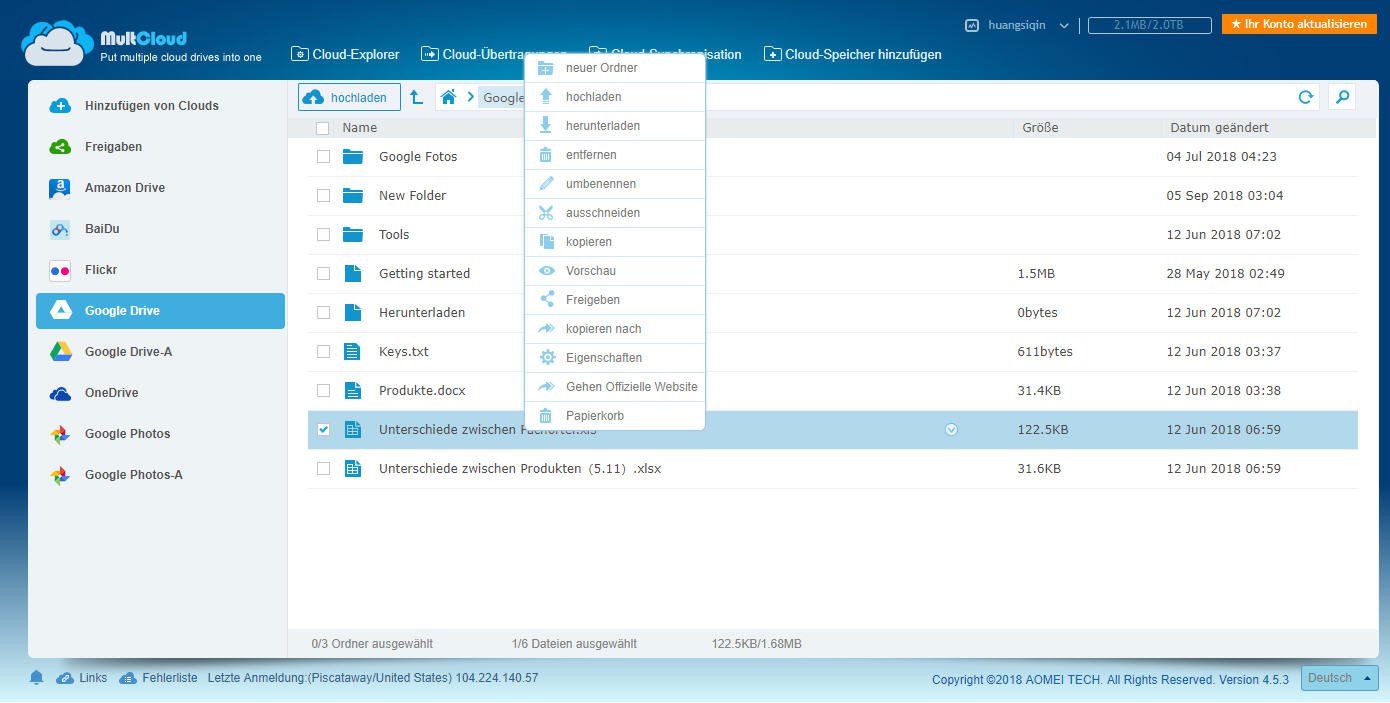This screenshot has height=703, width=1390.
Task: Click 'Ihr Konto aktualisieren' button
Action: click(x=1298, y=24)
